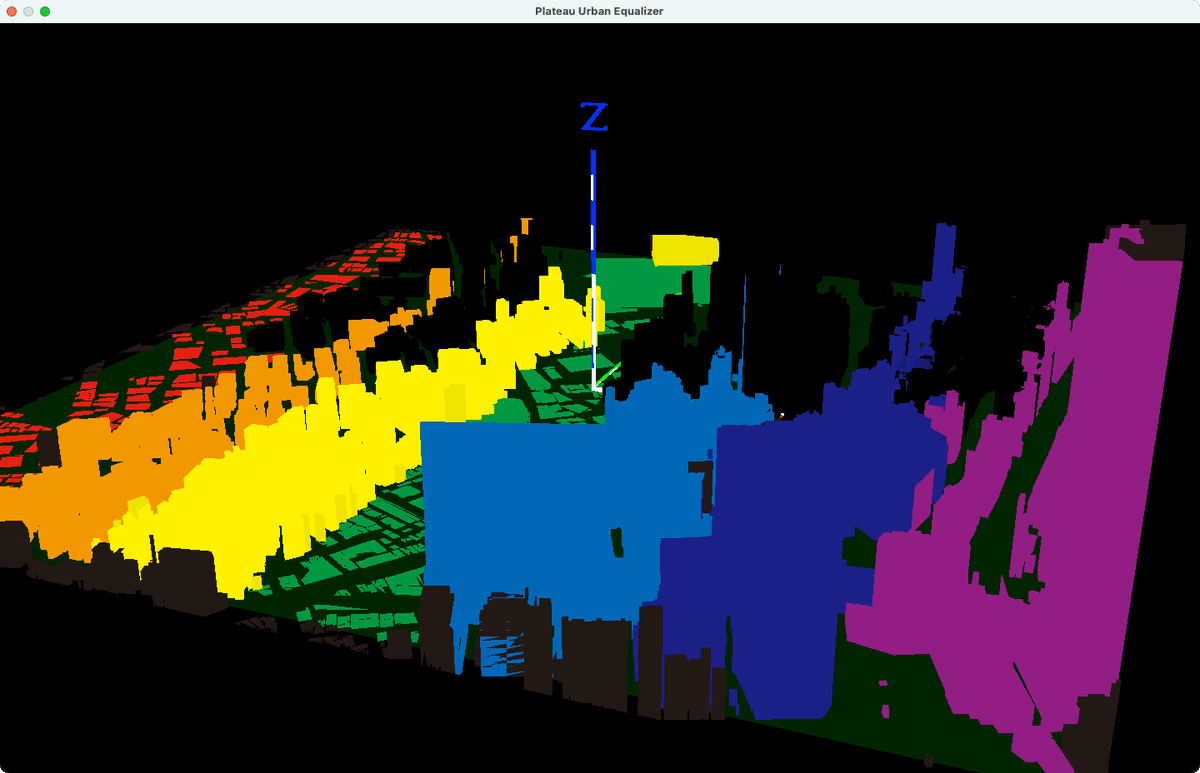Viewport: 1200px width, 773px height.
Task: Select the yellow rooftop block beside the Z axis
Action: pyautogui.click(x=685, y=249)
